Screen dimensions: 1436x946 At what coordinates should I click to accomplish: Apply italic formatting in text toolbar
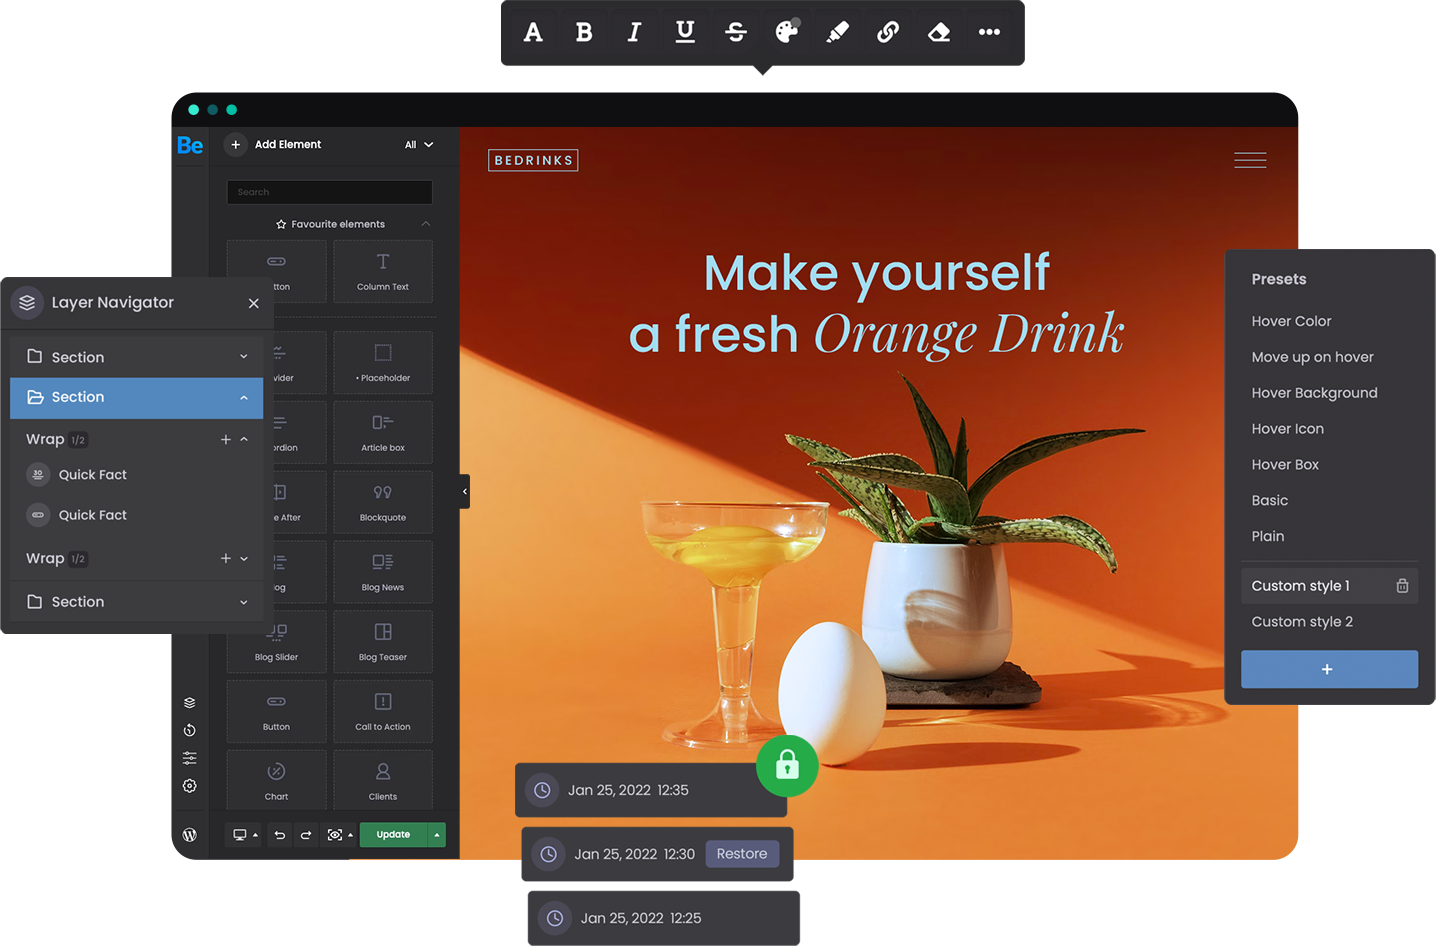coord(634,33)
